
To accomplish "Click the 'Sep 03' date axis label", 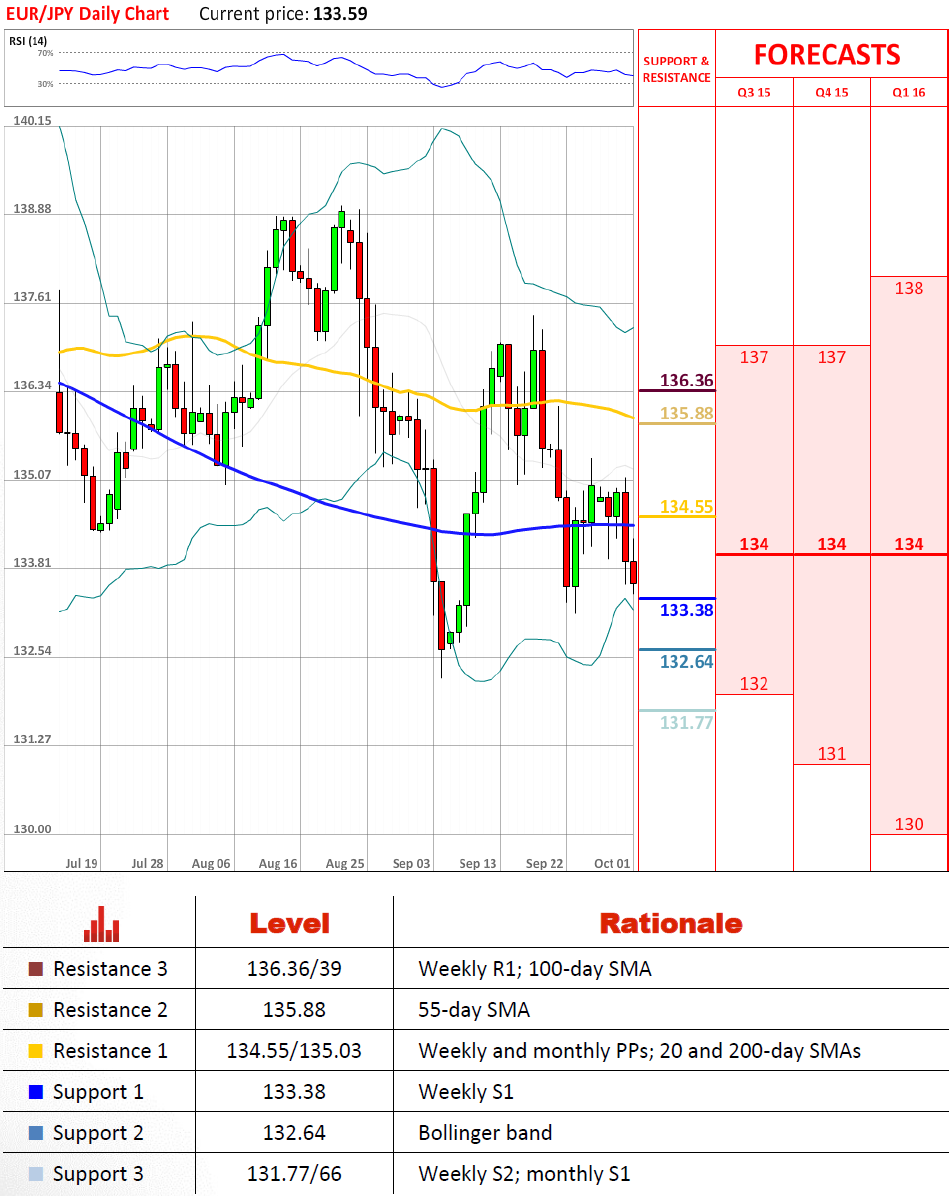I will pyautogui.click(x=412, y=863).
